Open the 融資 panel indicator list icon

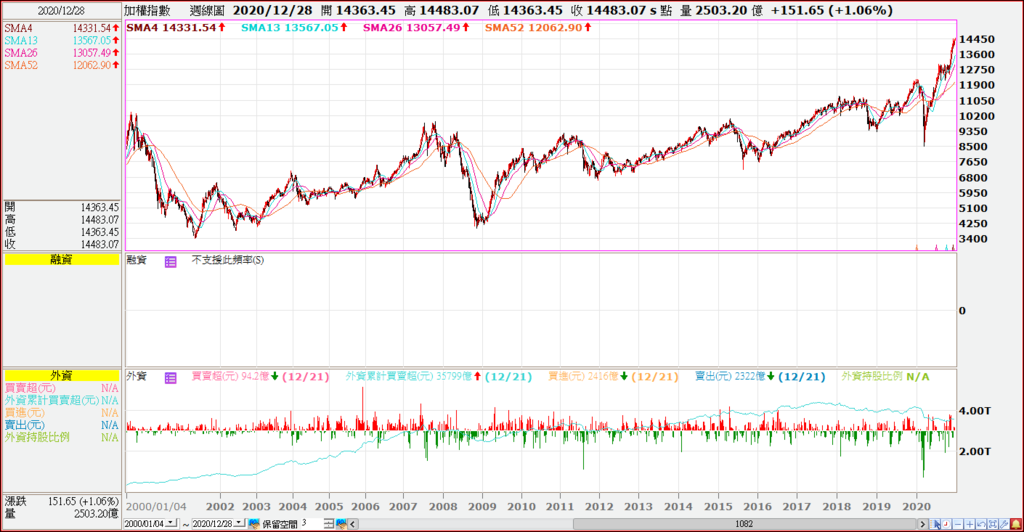click(170, 262)
